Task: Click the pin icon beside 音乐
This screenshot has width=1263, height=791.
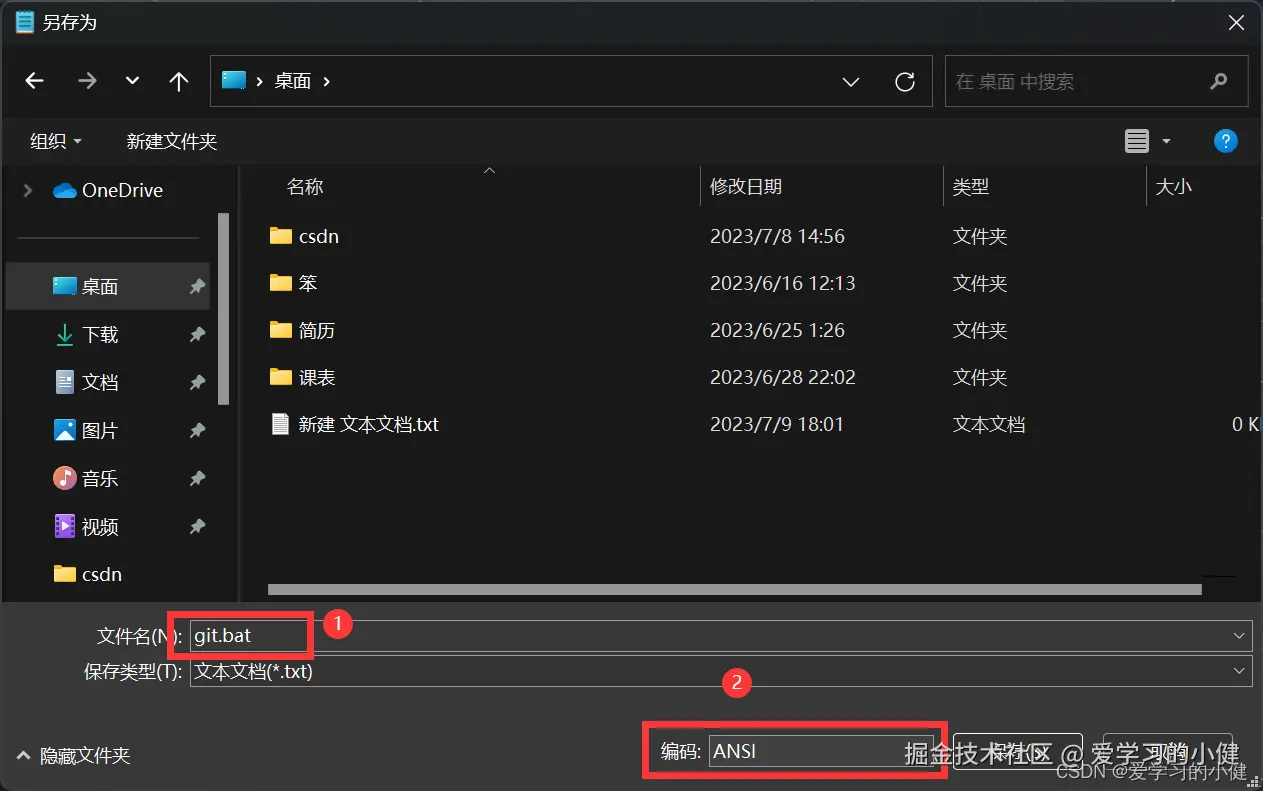Action: [197, 478]
